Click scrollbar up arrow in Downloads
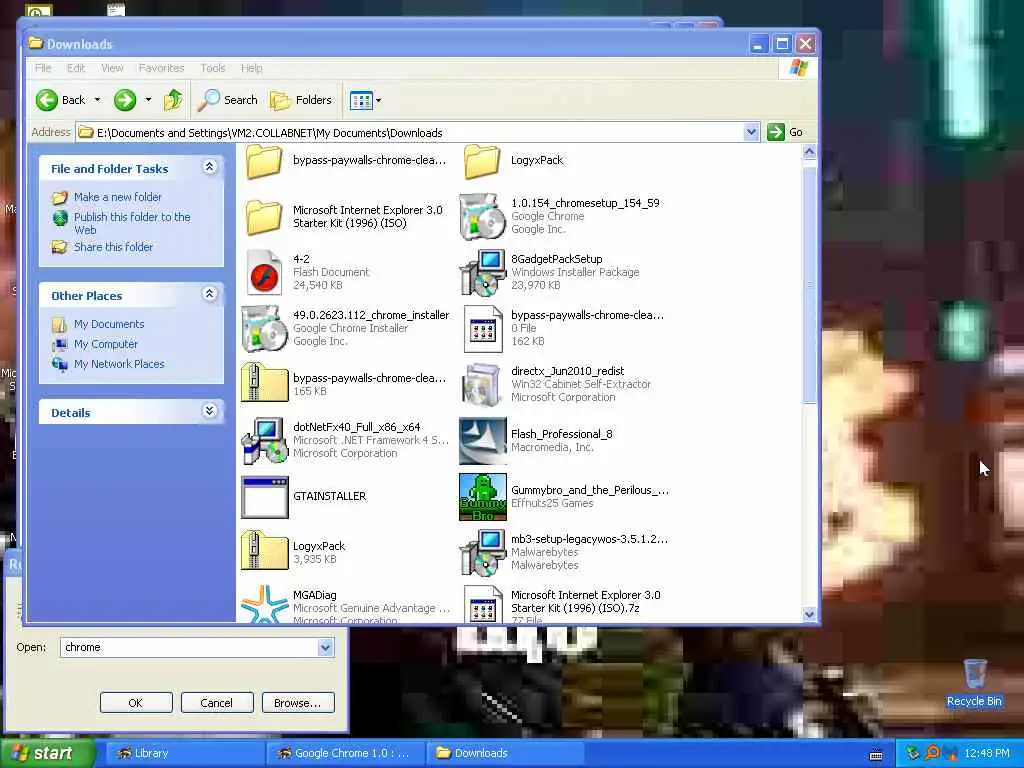The width and height of the screenshot is (1024, 768). 809,152
